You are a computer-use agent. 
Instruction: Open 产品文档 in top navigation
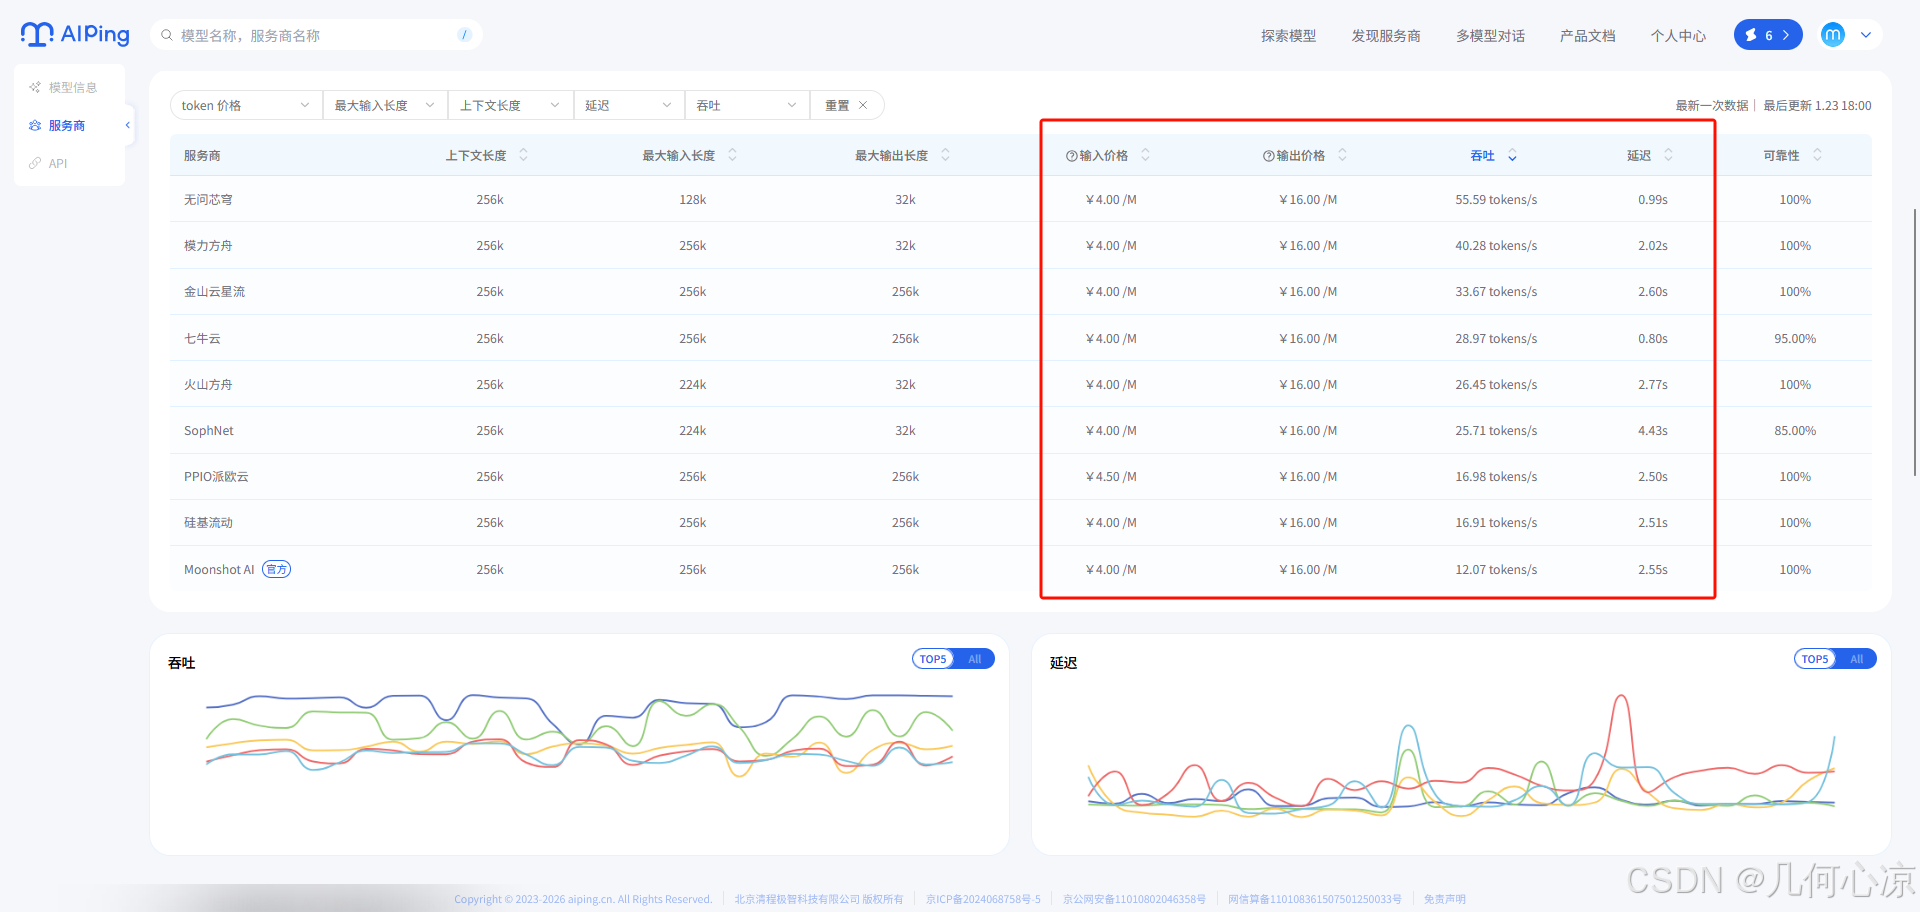click(x=1587, y=36)
